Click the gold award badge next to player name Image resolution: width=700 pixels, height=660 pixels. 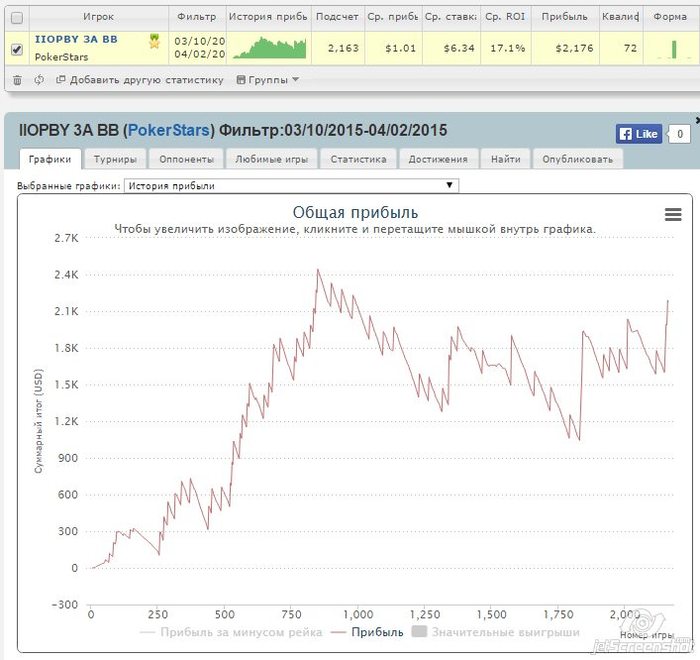(x=154, y=42)
